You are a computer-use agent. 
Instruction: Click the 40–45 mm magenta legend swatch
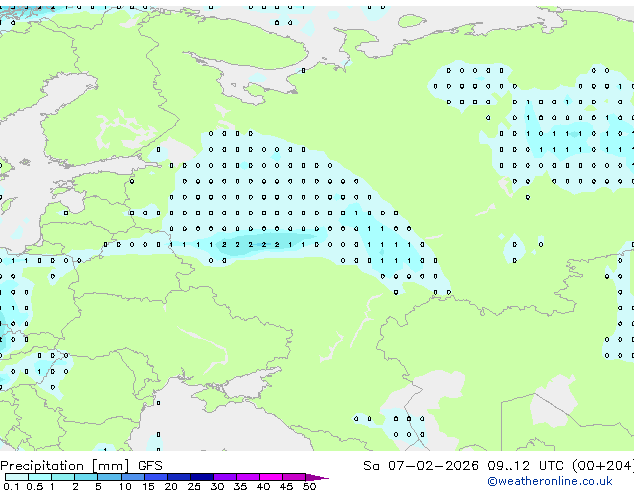[x=271, y=477]
